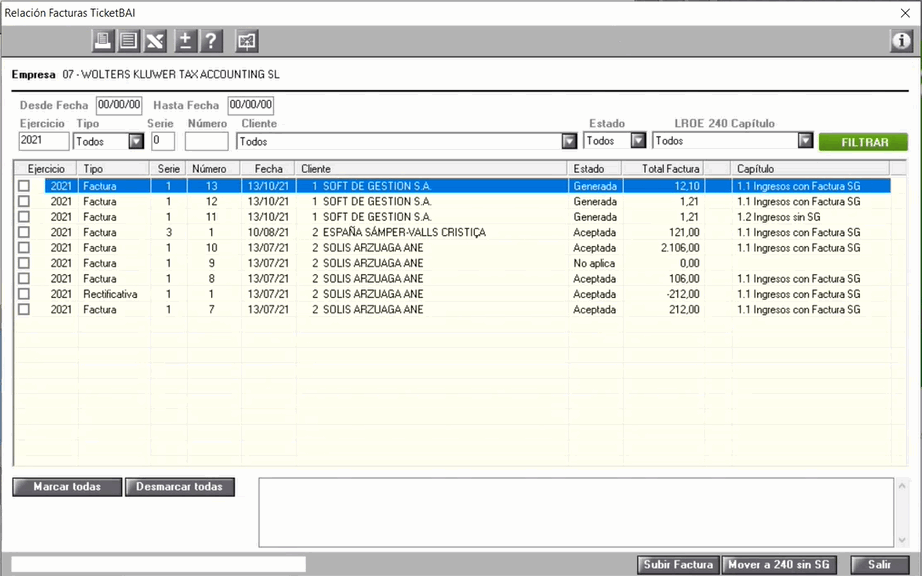Image resolution: width=922 pixels, height=576 pixels.
Task: Check the box on the Rectificativa row
Action: pyautogui.click(x=24, y=294)
